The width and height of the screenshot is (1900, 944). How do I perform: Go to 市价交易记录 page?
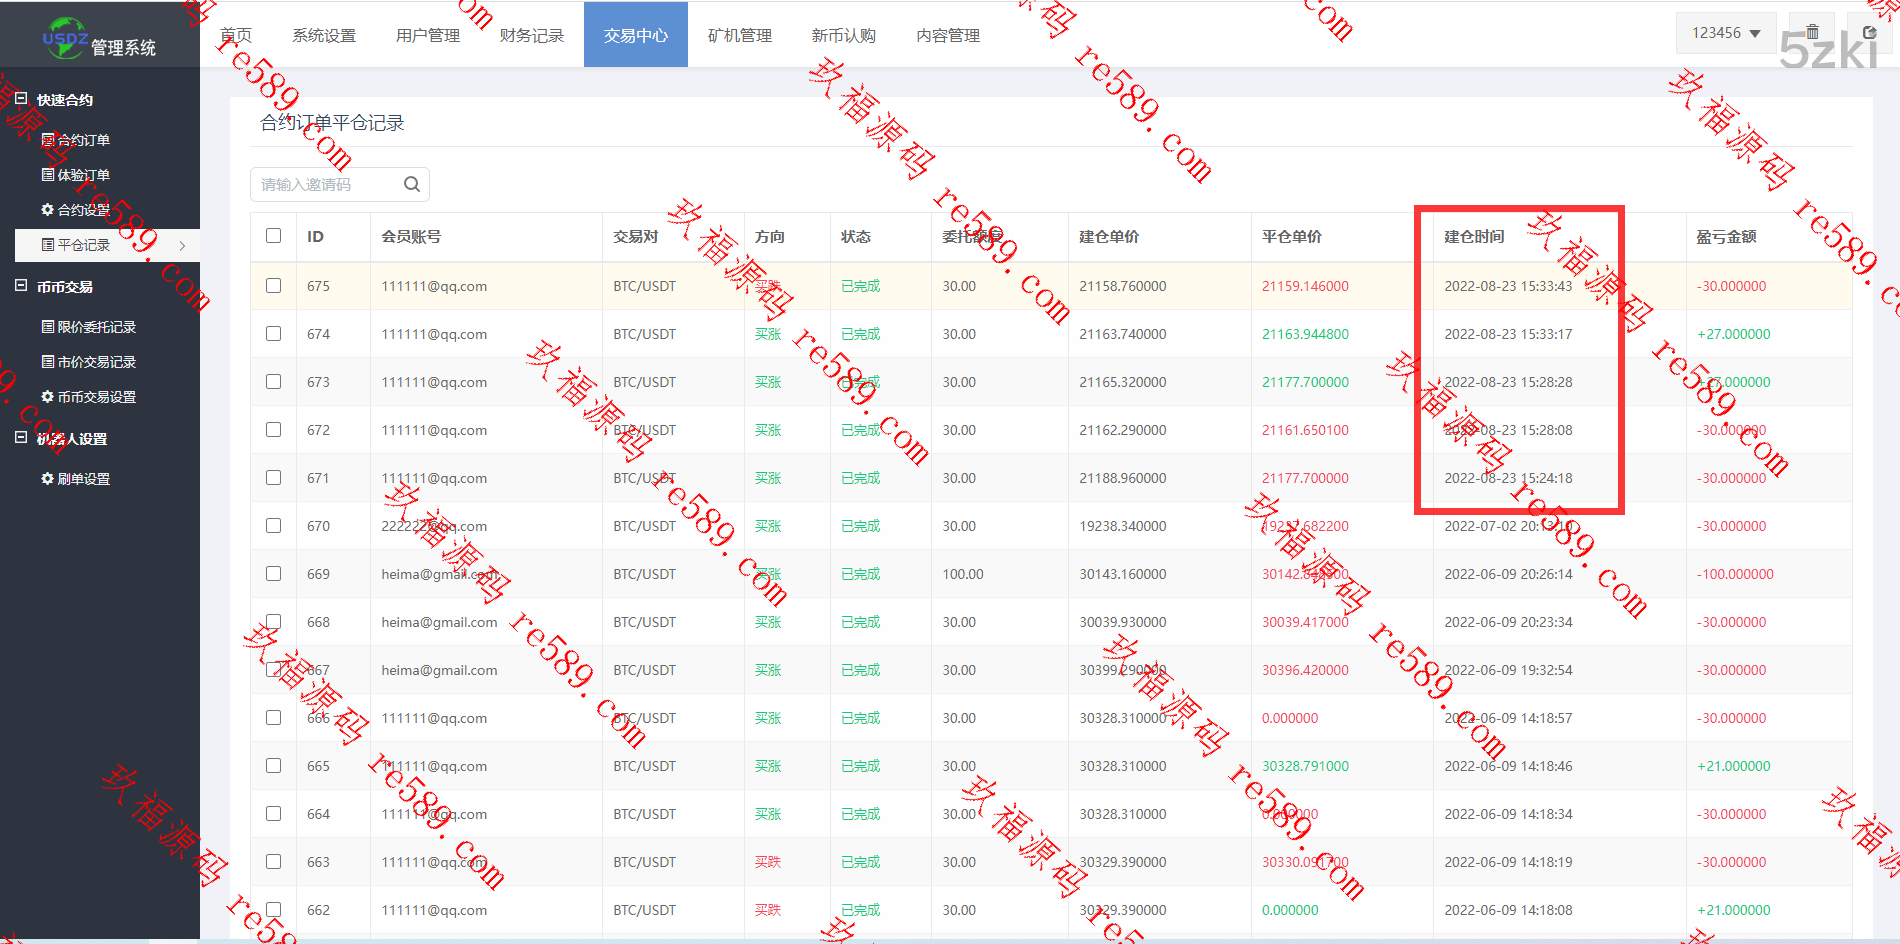96,362
